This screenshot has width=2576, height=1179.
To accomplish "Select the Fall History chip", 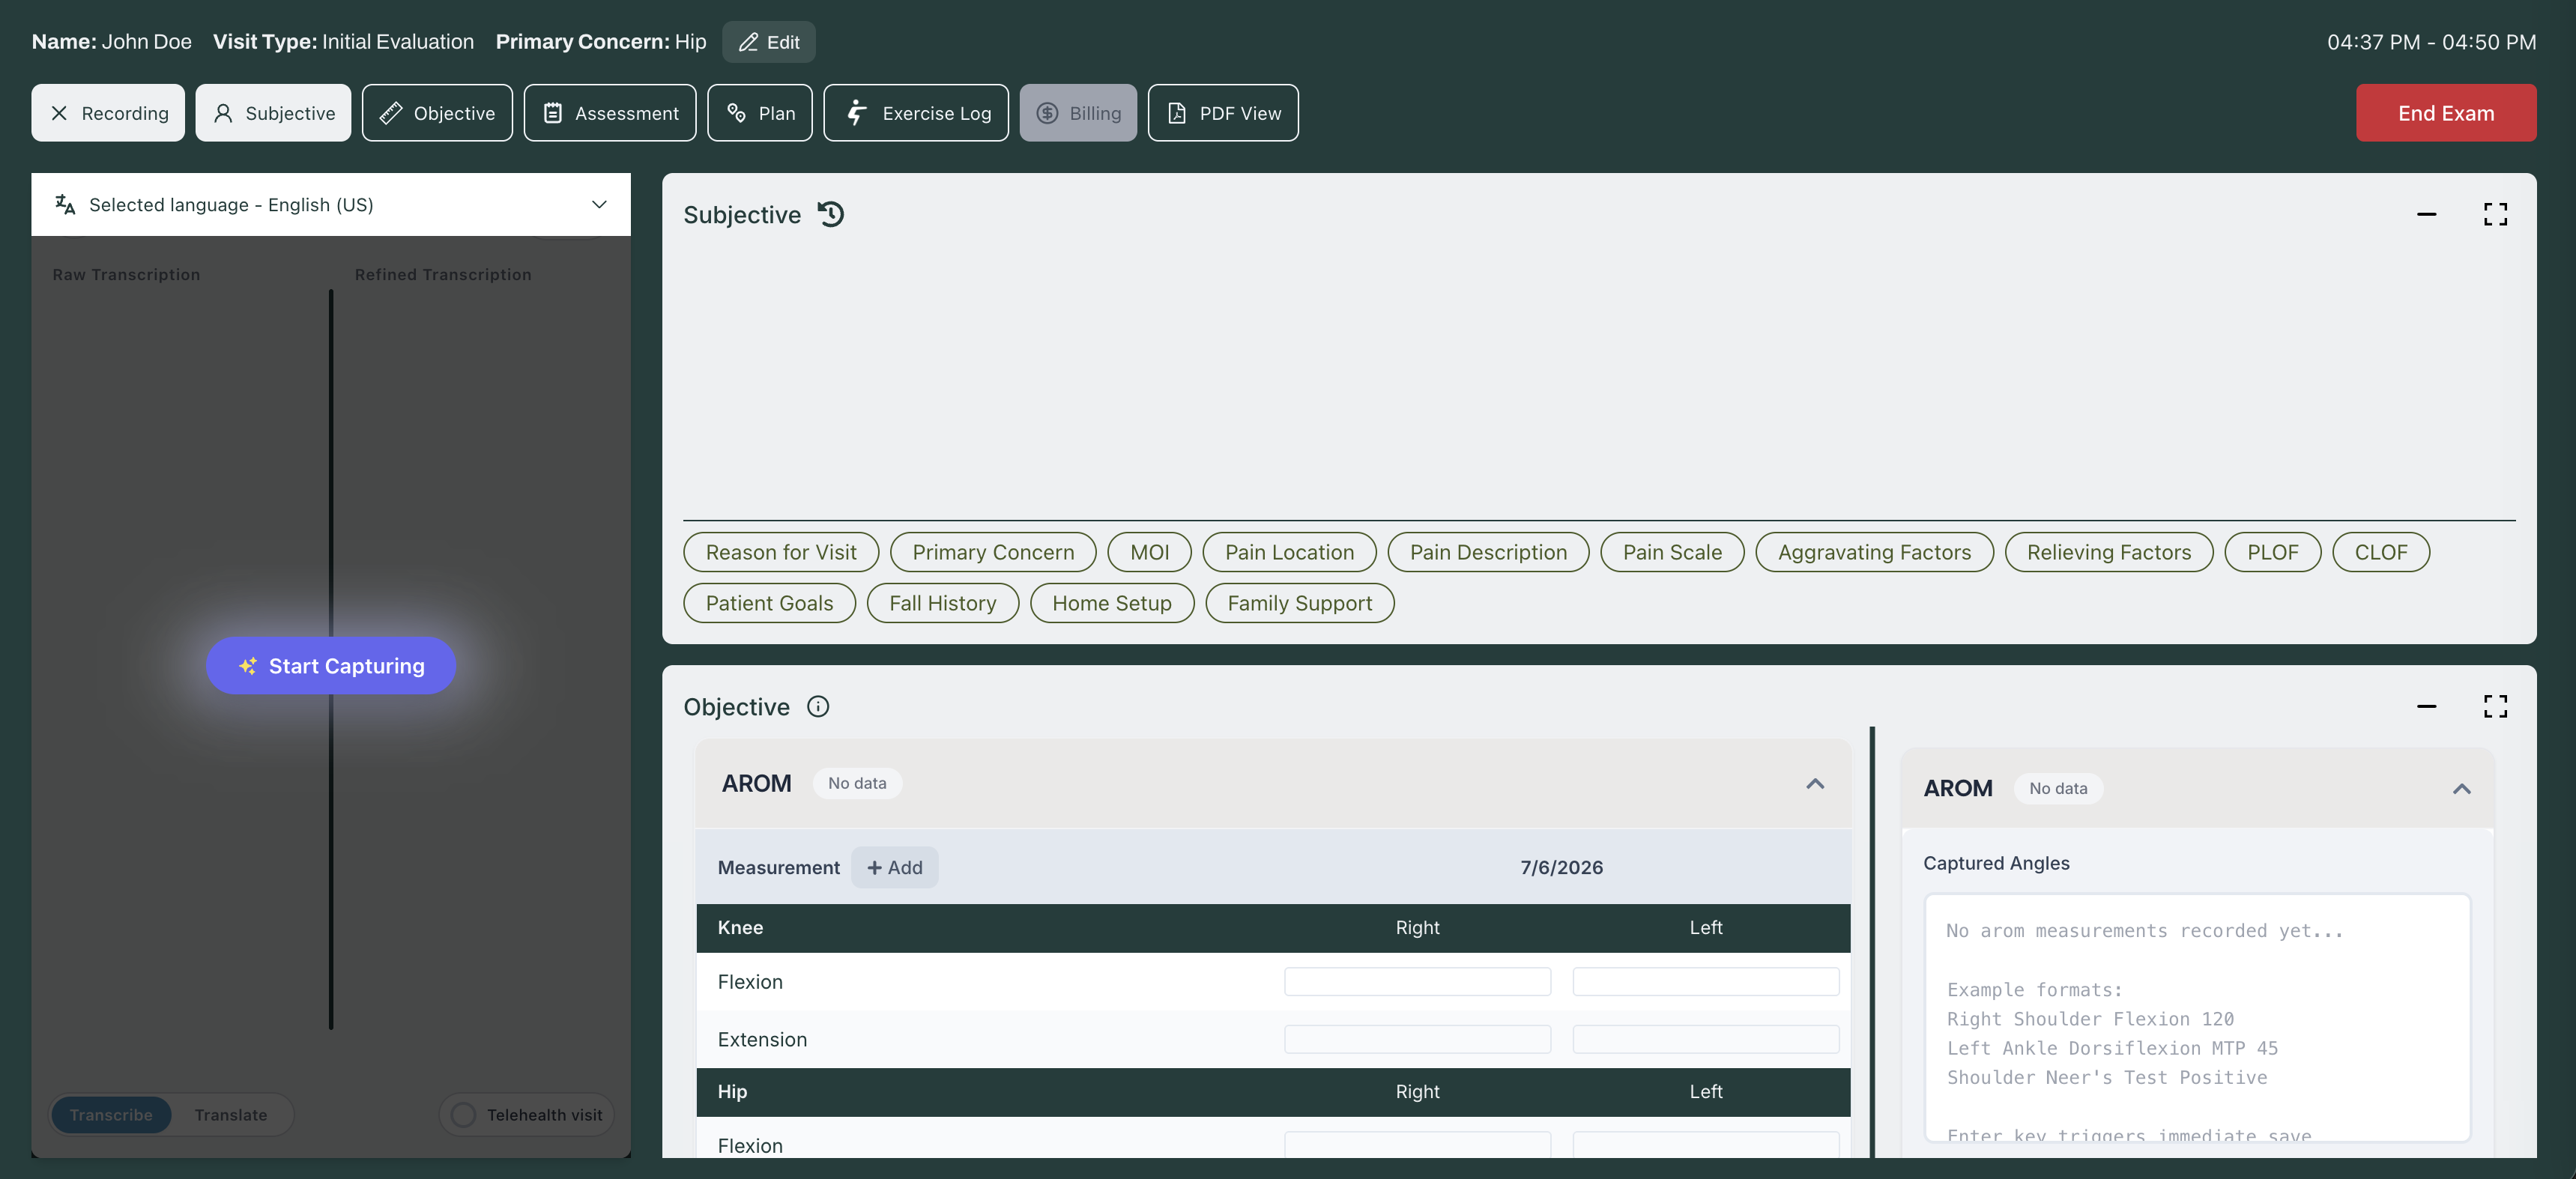I will click(x=943, y=603).
